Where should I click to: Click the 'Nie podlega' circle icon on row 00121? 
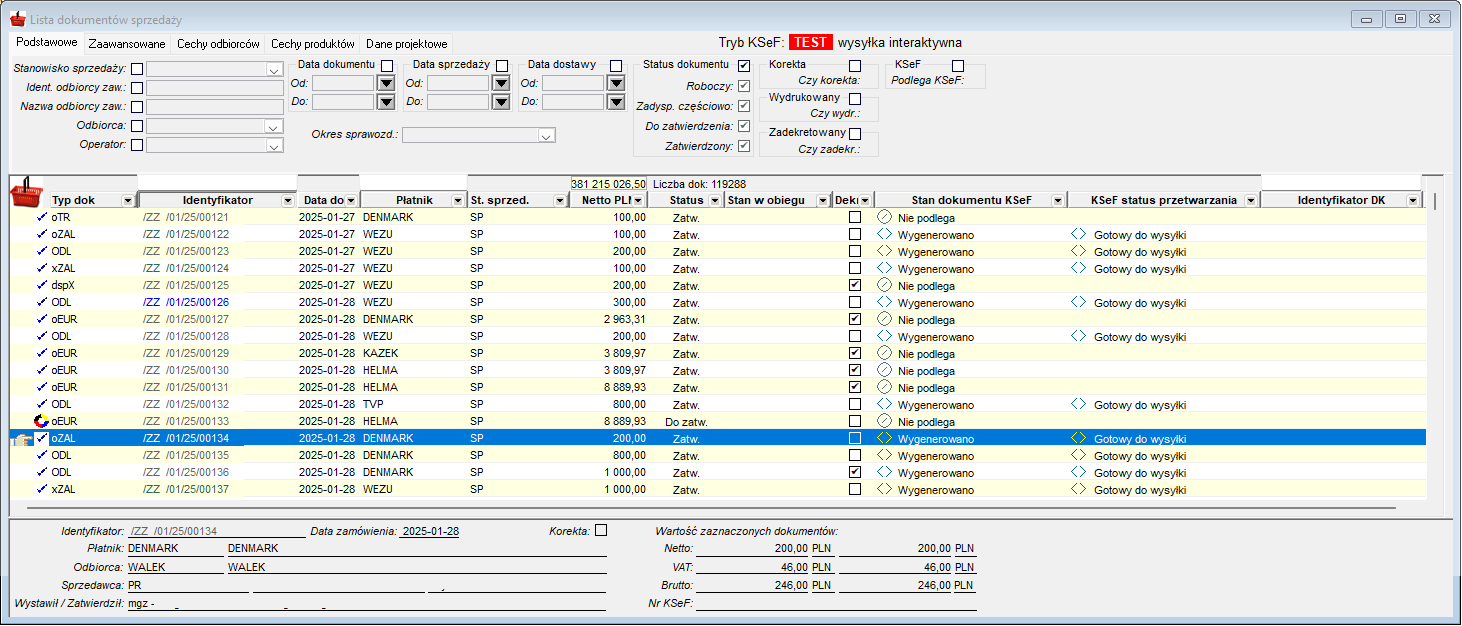tap(884, 217)
